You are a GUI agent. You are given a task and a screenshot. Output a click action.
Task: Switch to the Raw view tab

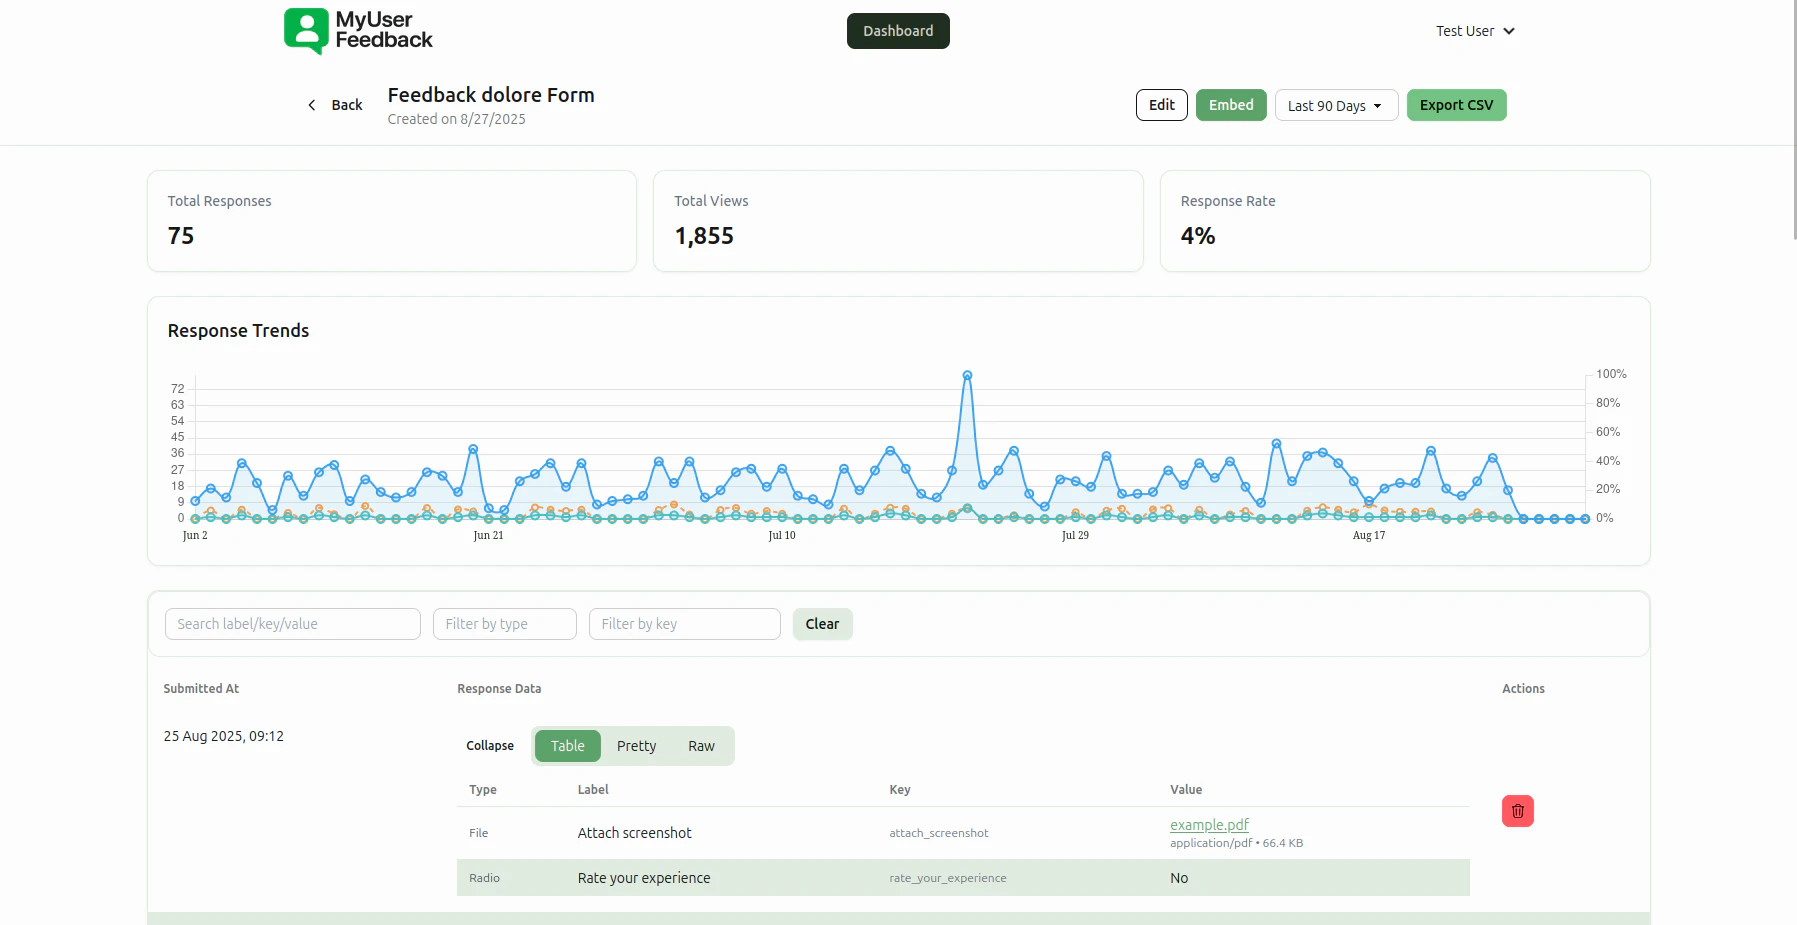[x=701, y=745]
